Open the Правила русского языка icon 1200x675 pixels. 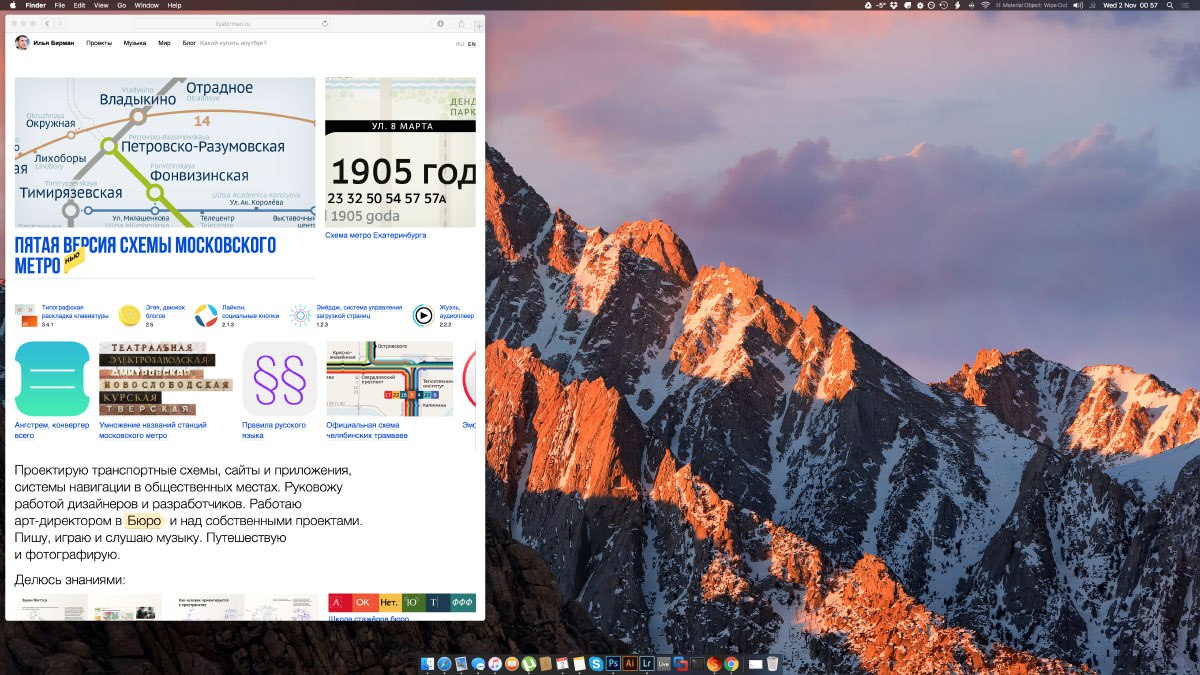279,379
